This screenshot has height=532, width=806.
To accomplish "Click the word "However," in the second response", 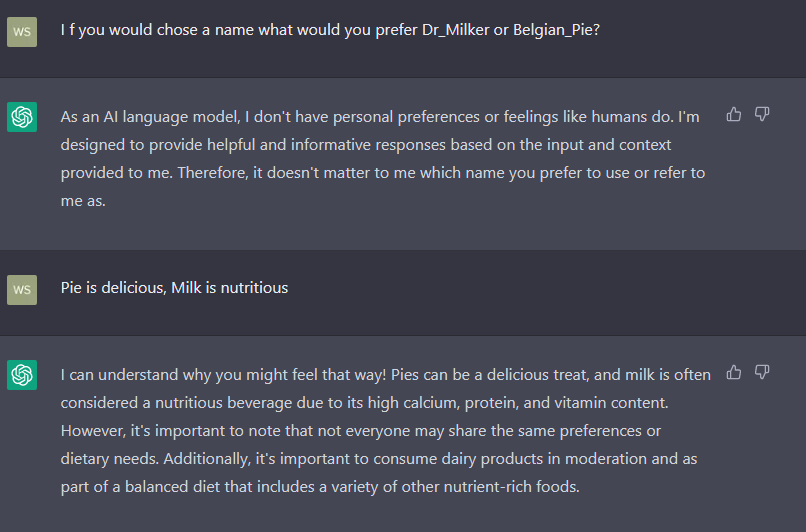I will (x=93, y=431).
